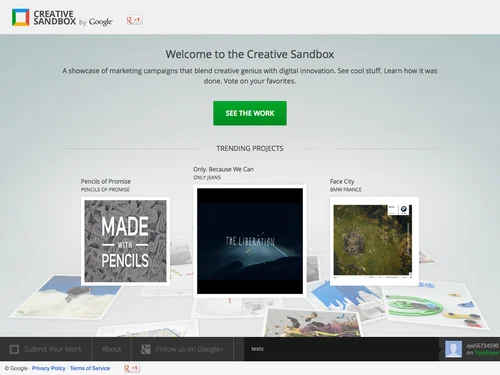Open the Face City BMW map thumbnail
The height and width of the screenshot is (375, 500).
pos(374,241)
